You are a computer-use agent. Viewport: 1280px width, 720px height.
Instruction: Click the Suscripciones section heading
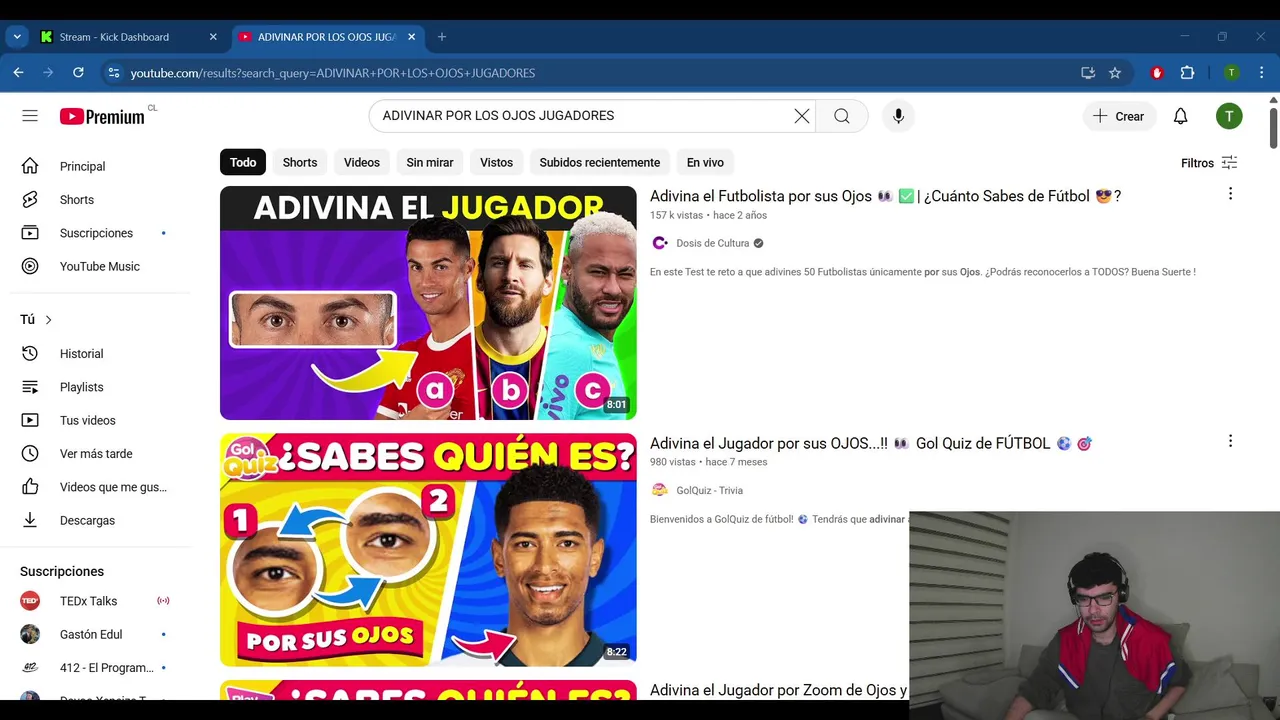pyautogui.click(x=62, y=571)
